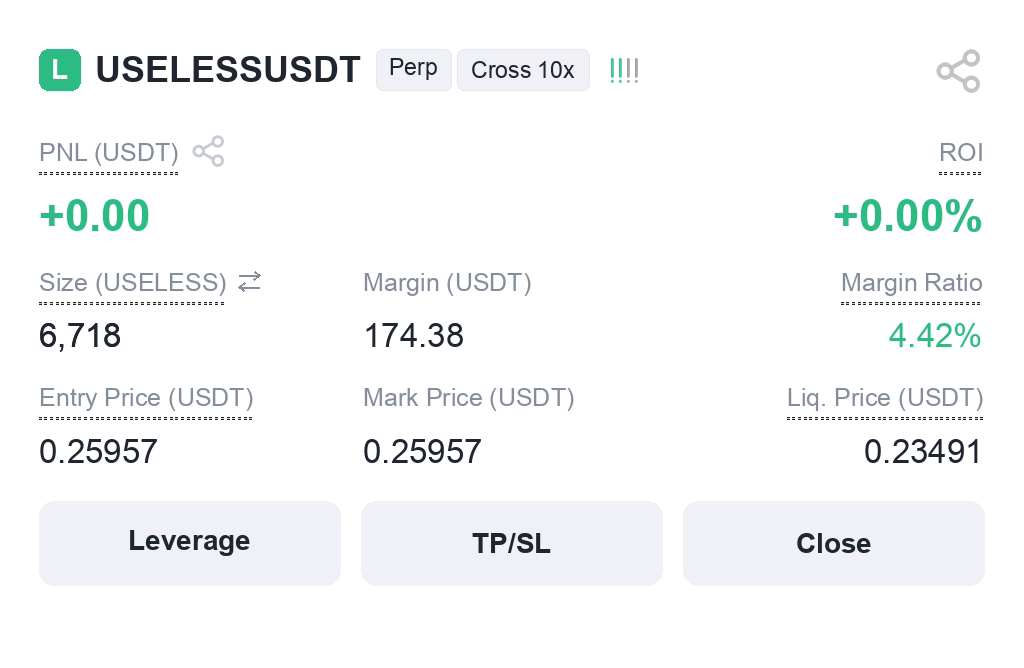The height and width of the screenshot is (668, 1024).
Task: Open the Cross 10x margin mode badge
Action: [523, 70]
